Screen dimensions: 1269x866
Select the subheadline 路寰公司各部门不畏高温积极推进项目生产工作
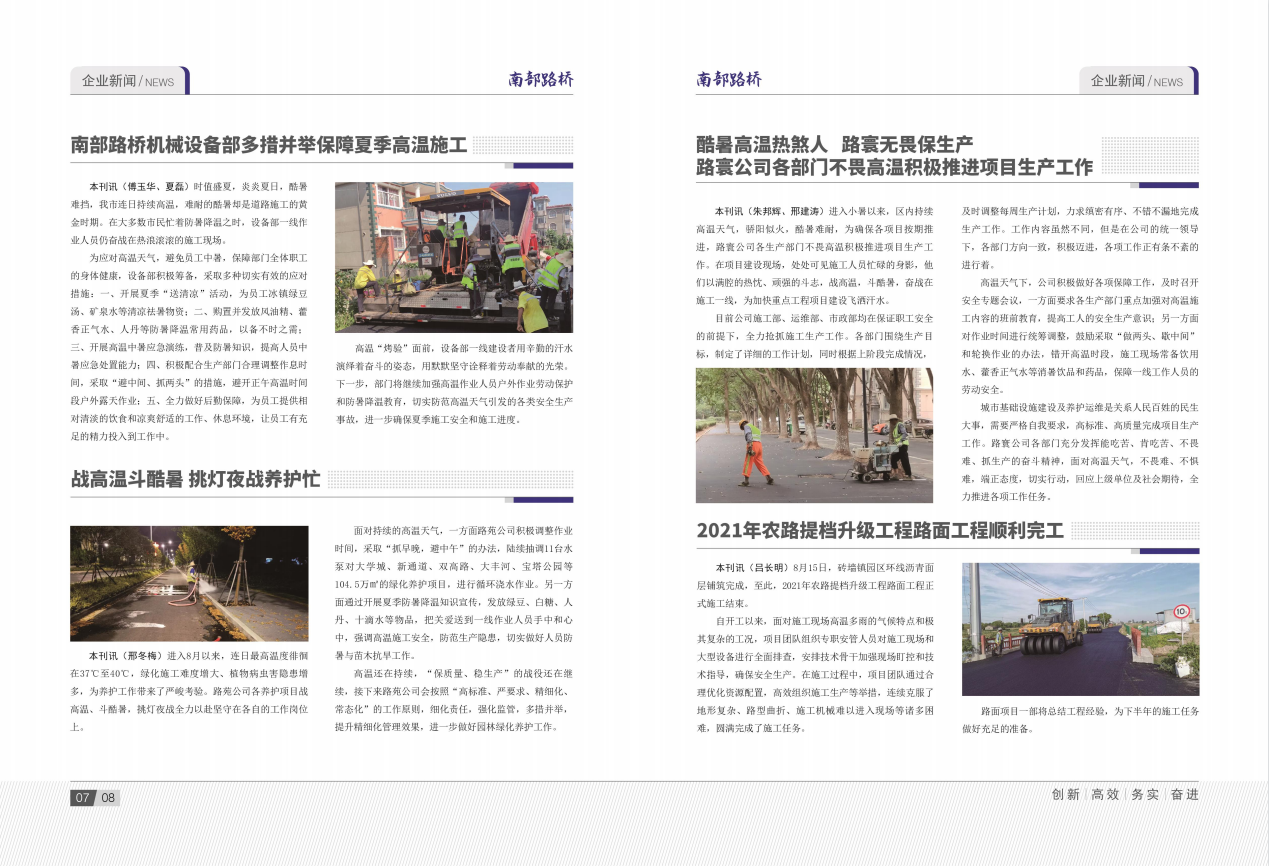click(x=895, y=167)
